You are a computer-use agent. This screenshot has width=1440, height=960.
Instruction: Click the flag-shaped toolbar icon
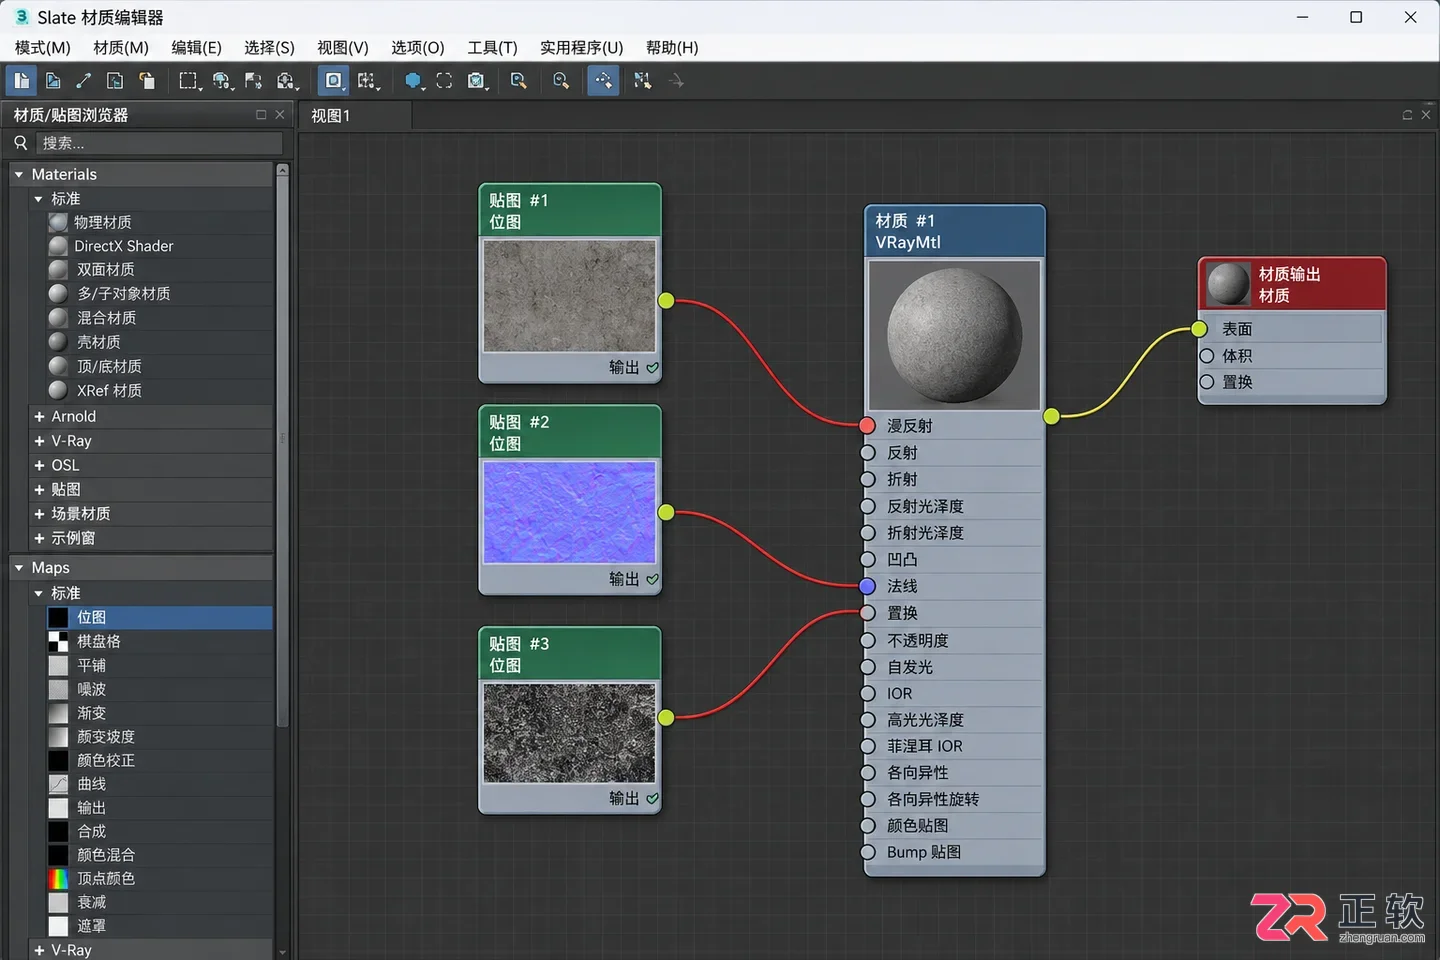(x=253, y=81)
